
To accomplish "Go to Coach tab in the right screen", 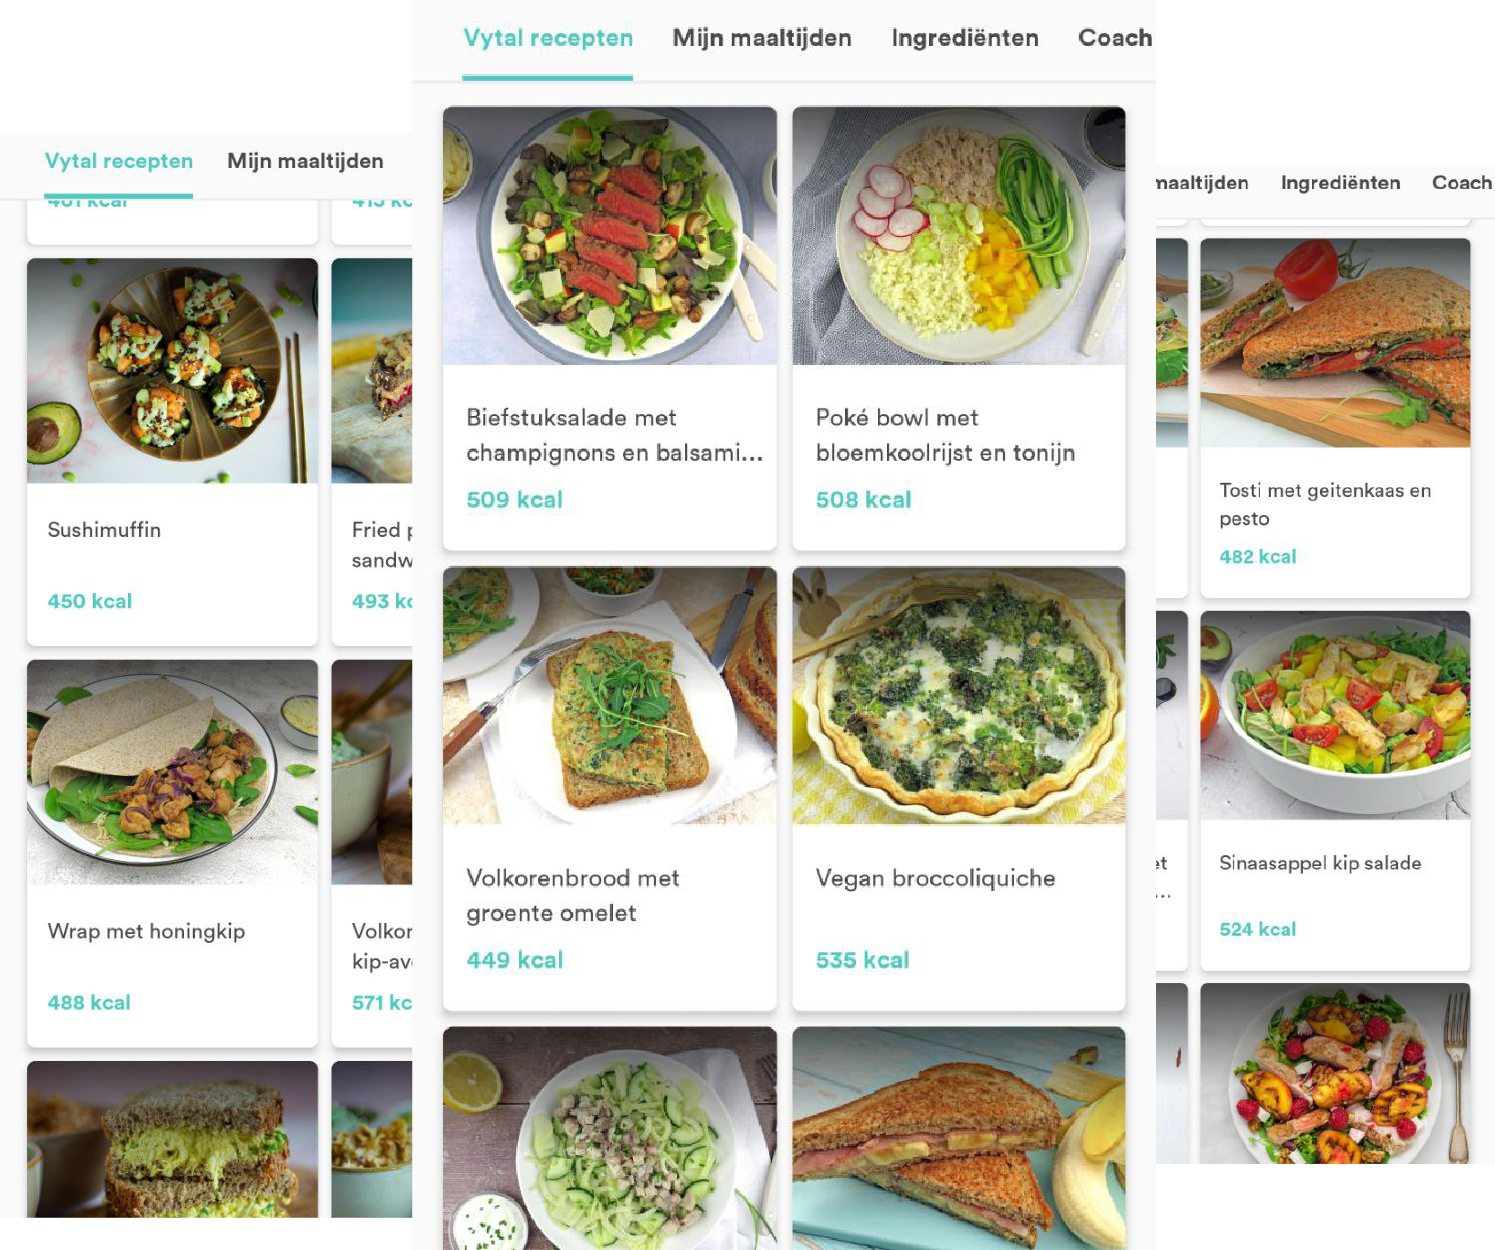I will (x=1461, y=183).
